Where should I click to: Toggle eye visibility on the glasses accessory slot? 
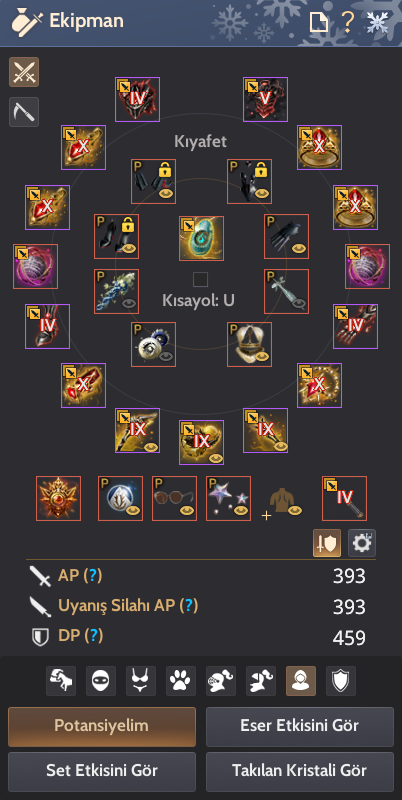[x=186, y=511]
